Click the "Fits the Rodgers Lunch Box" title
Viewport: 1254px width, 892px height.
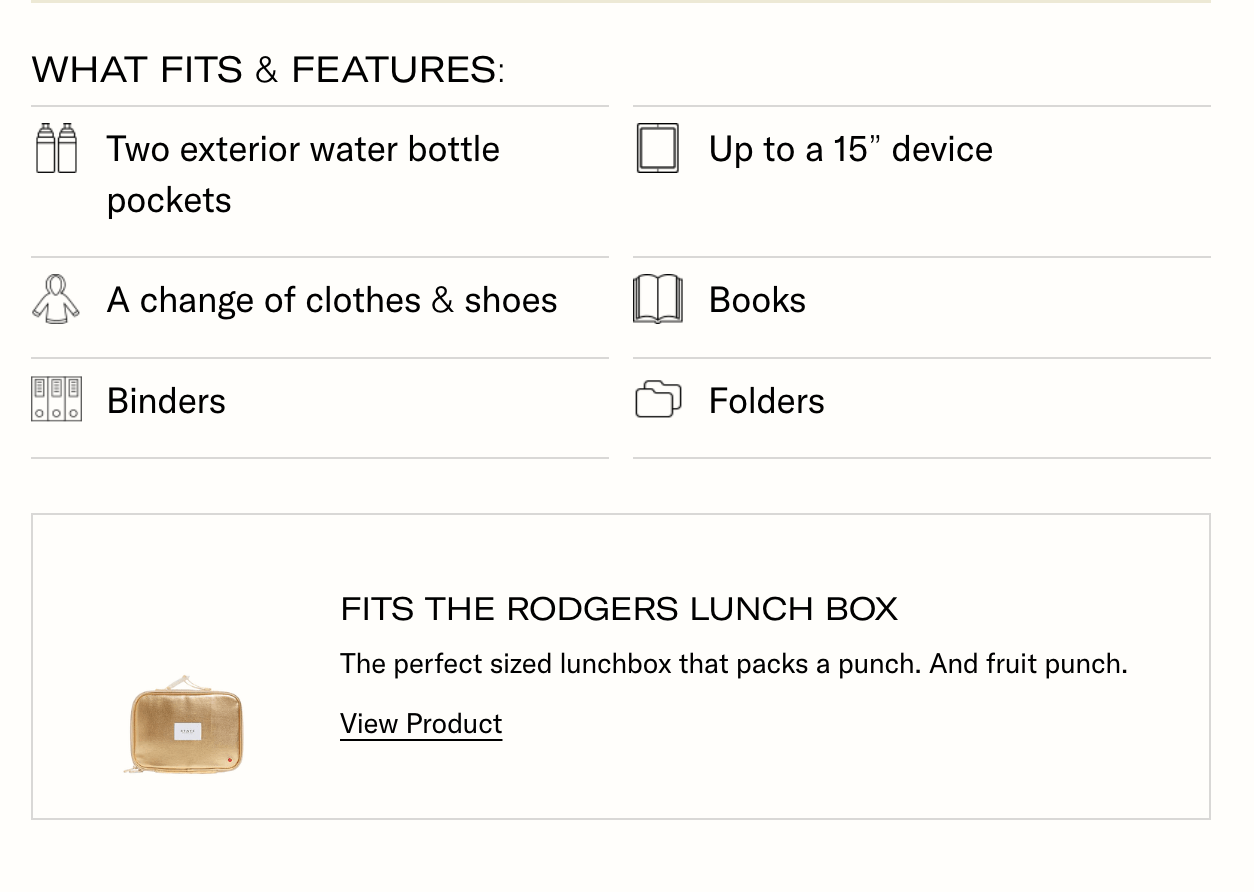[619, 609]
